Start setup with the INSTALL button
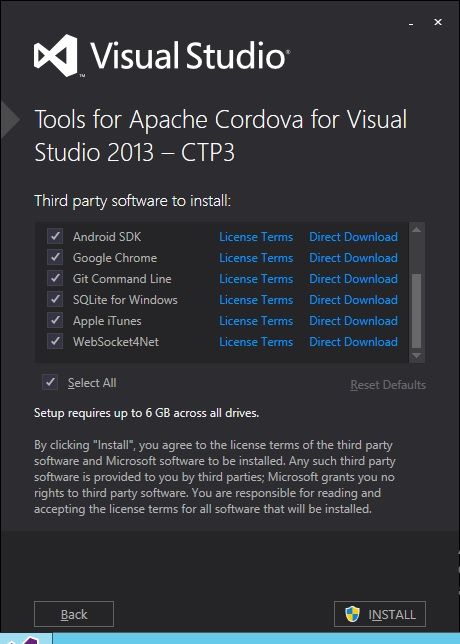Image resolution: width=460 pixels, height=644 pixels. pyautogui.click(x=380, y=614)
